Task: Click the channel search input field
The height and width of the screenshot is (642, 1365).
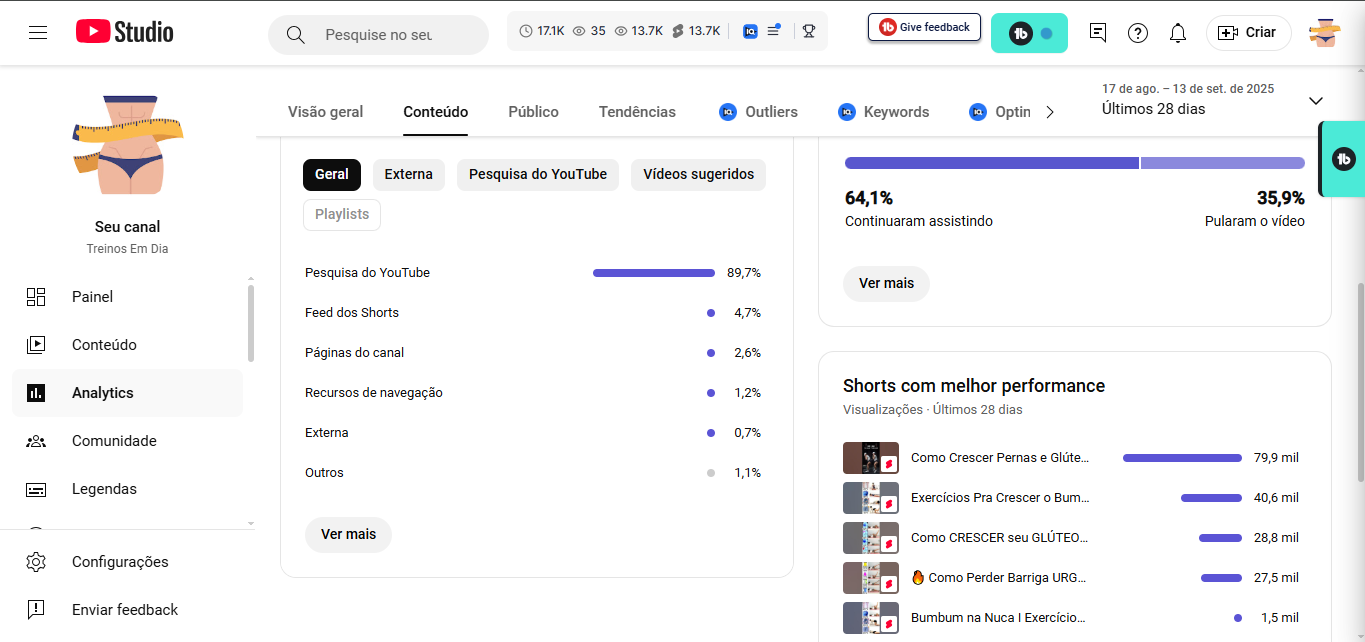Action: (380, 35)
